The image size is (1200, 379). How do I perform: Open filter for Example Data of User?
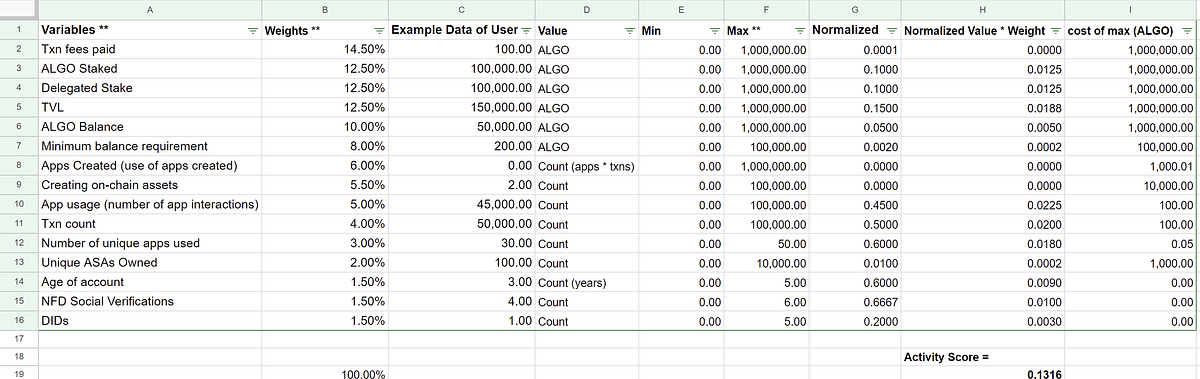coord(526,31)
